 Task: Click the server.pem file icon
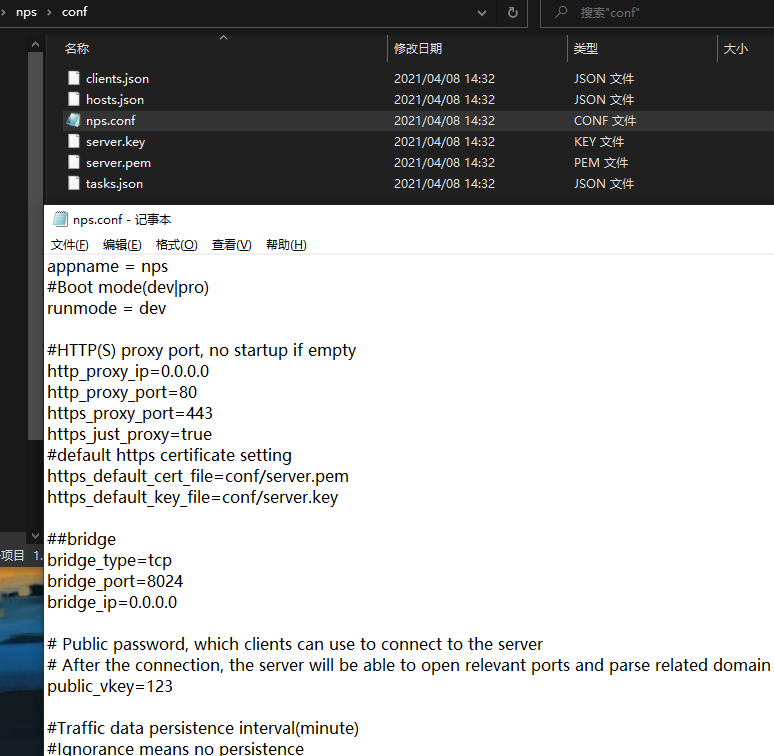point(74,162)
